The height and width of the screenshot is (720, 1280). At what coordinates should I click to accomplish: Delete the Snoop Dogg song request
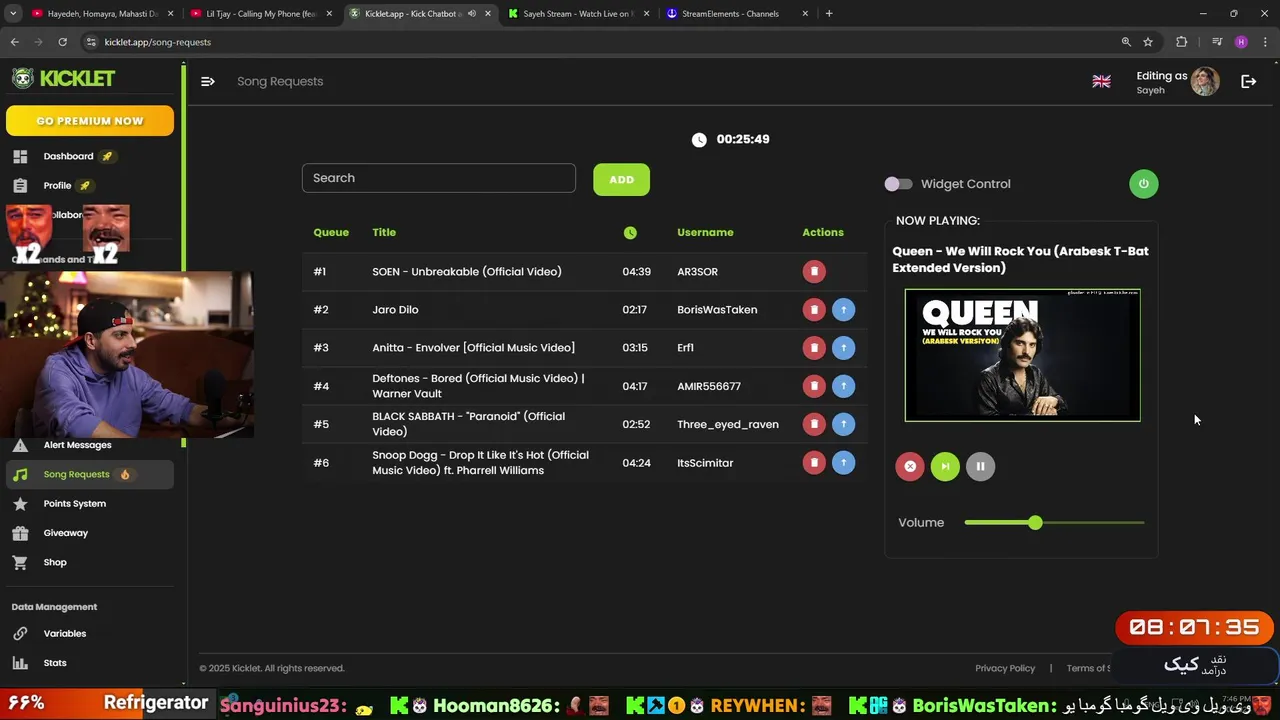[814, 463]
